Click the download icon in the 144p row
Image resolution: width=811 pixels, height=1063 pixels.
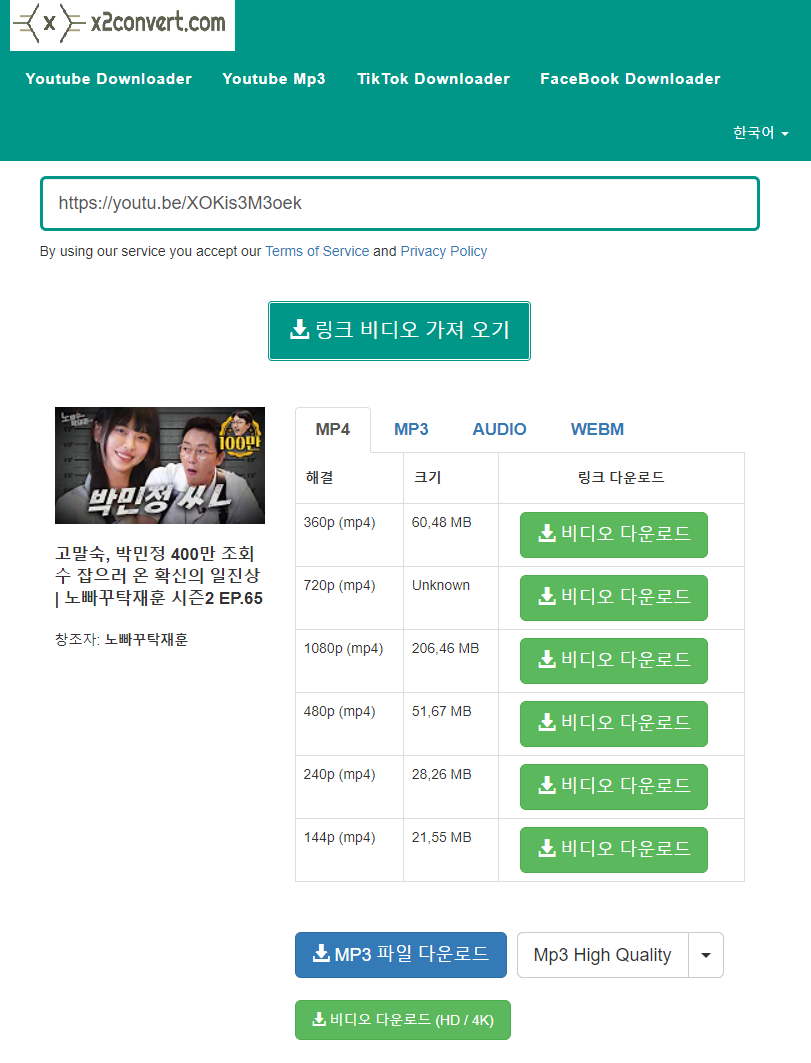tap(547, 849)
